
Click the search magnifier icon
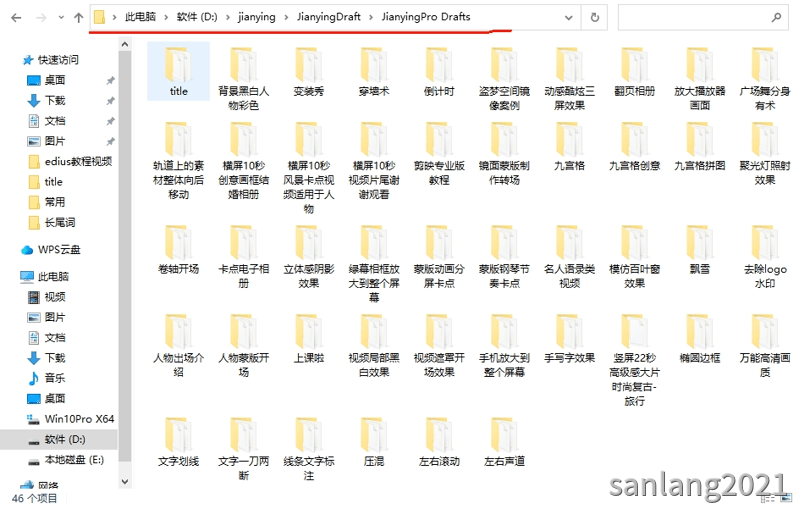click(x=776, y=17)
